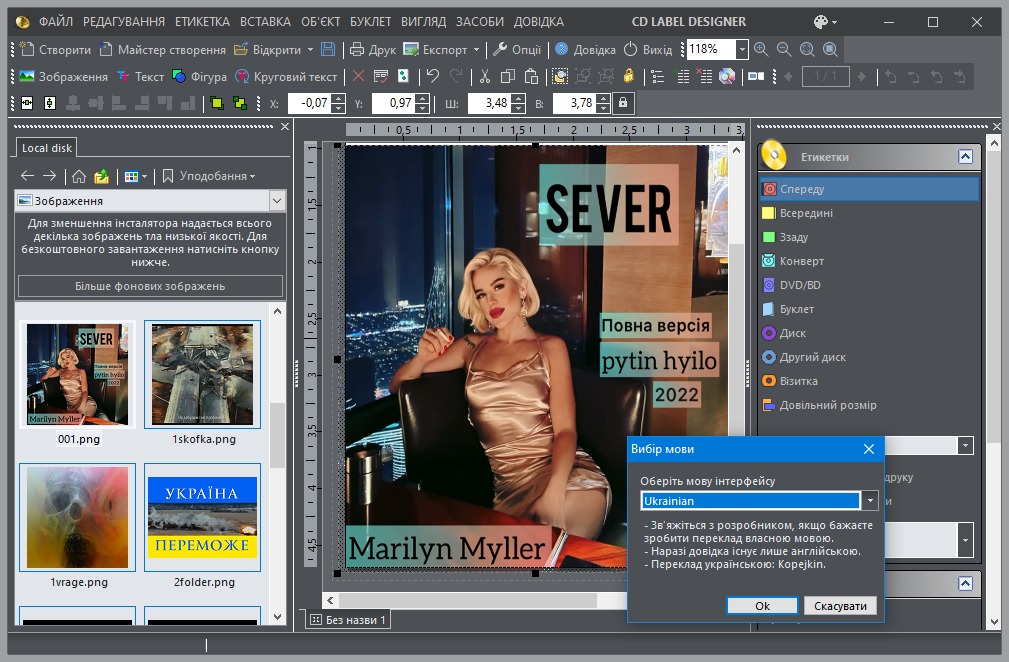The image size is (1009, 662).
Task: Navigate back in the file browser
Action: (x=27, y=176)
